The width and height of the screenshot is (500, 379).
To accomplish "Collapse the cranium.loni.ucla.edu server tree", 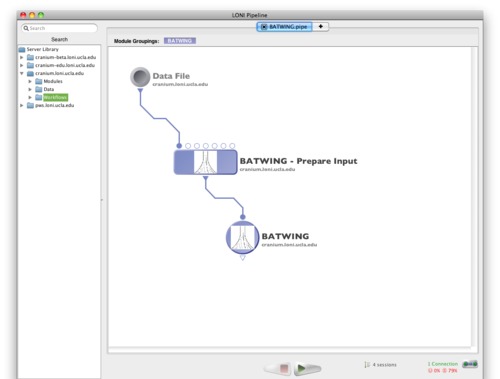I will click(x=22, y=73).
